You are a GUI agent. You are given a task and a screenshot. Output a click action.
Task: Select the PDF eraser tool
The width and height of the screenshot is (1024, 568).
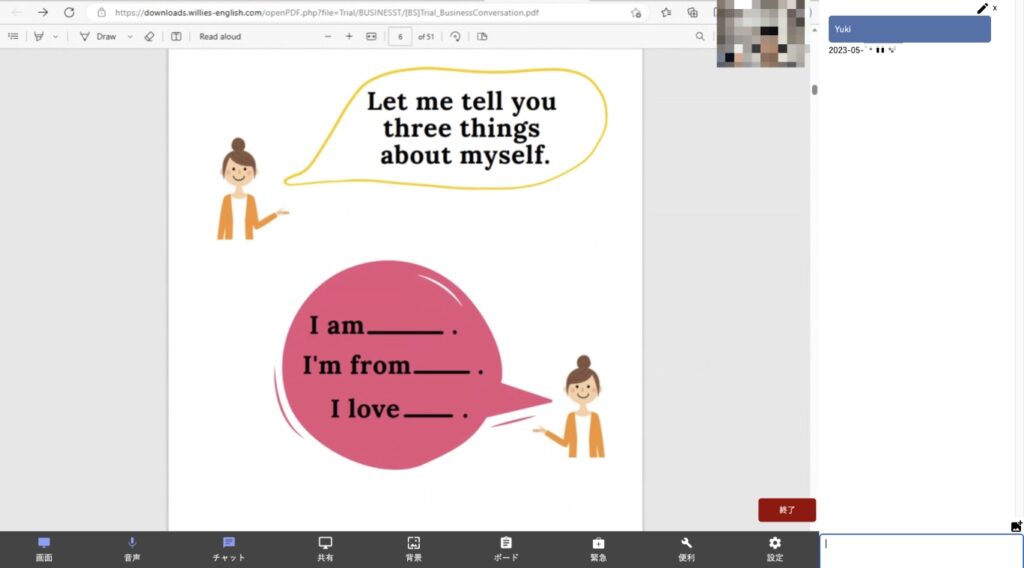pos(149,37)
